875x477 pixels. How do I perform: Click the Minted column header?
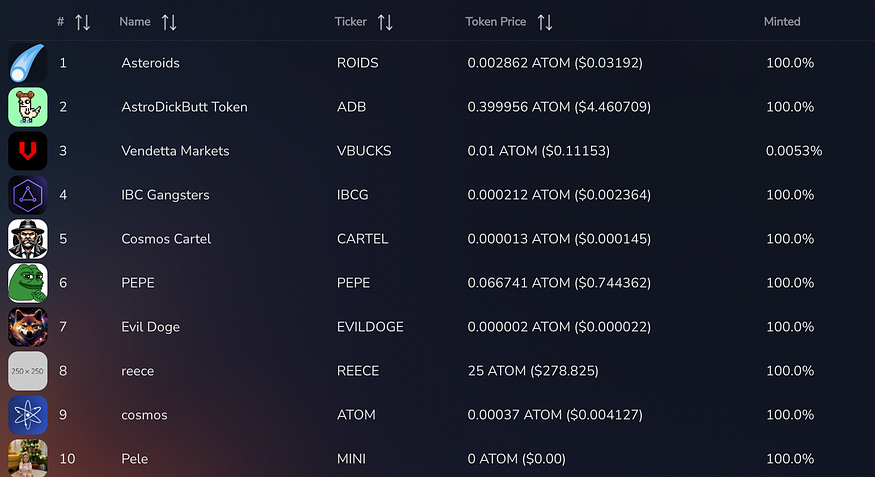point(782,22)
